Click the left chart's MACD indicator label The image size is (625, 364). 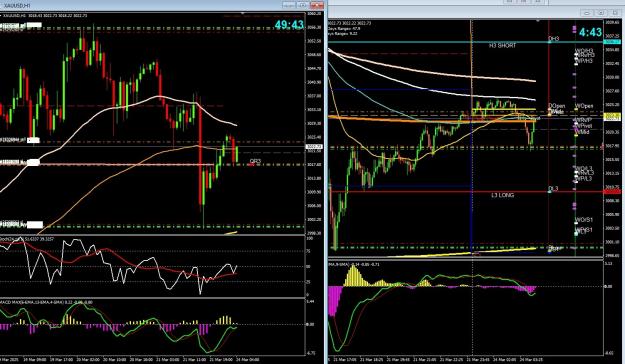point(46,302)
